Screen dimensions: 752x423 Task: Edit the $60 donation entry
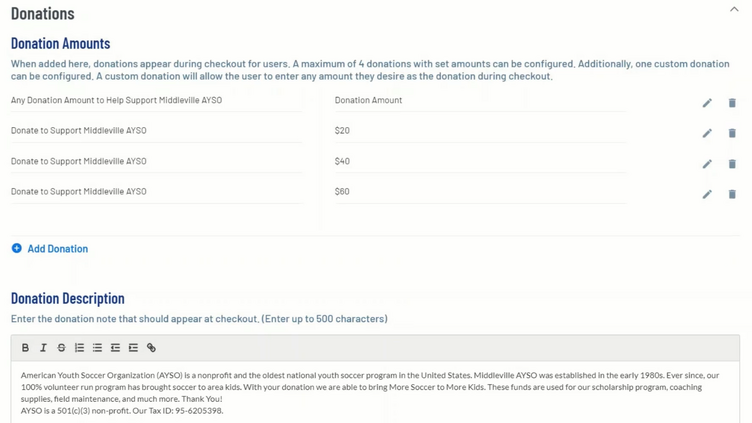(707, 194)
